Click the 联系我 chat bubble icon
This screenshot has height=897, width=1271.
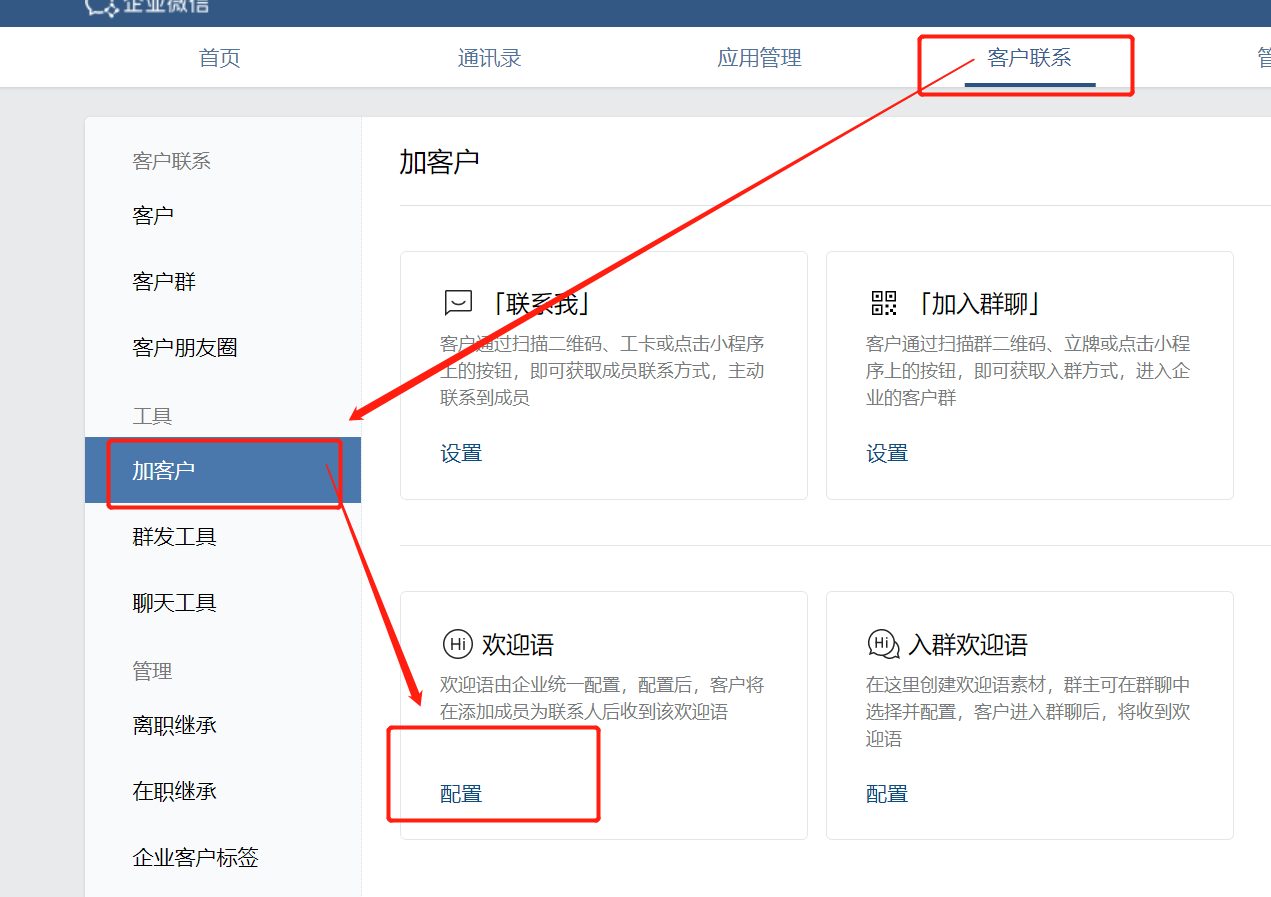point(458,303)
